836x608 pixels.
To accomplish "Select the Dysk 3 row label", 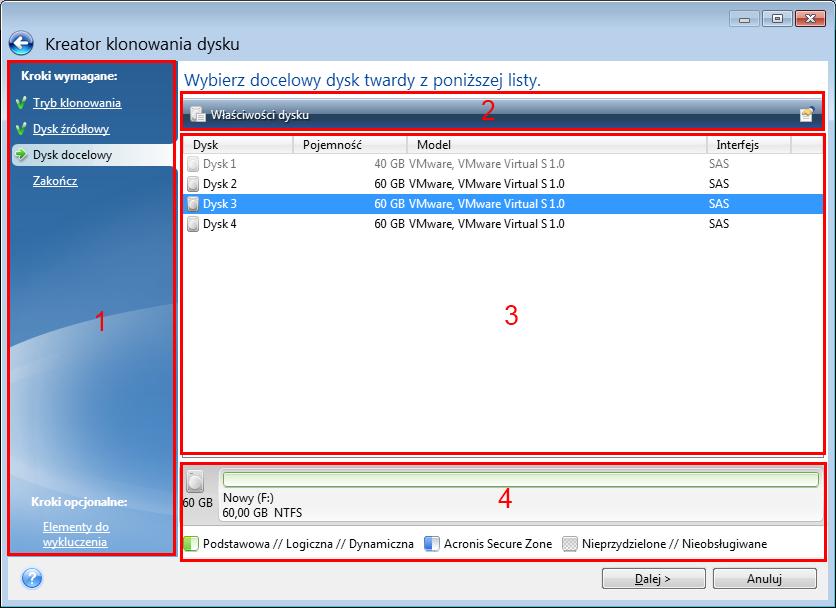I will tap(220, 204).
